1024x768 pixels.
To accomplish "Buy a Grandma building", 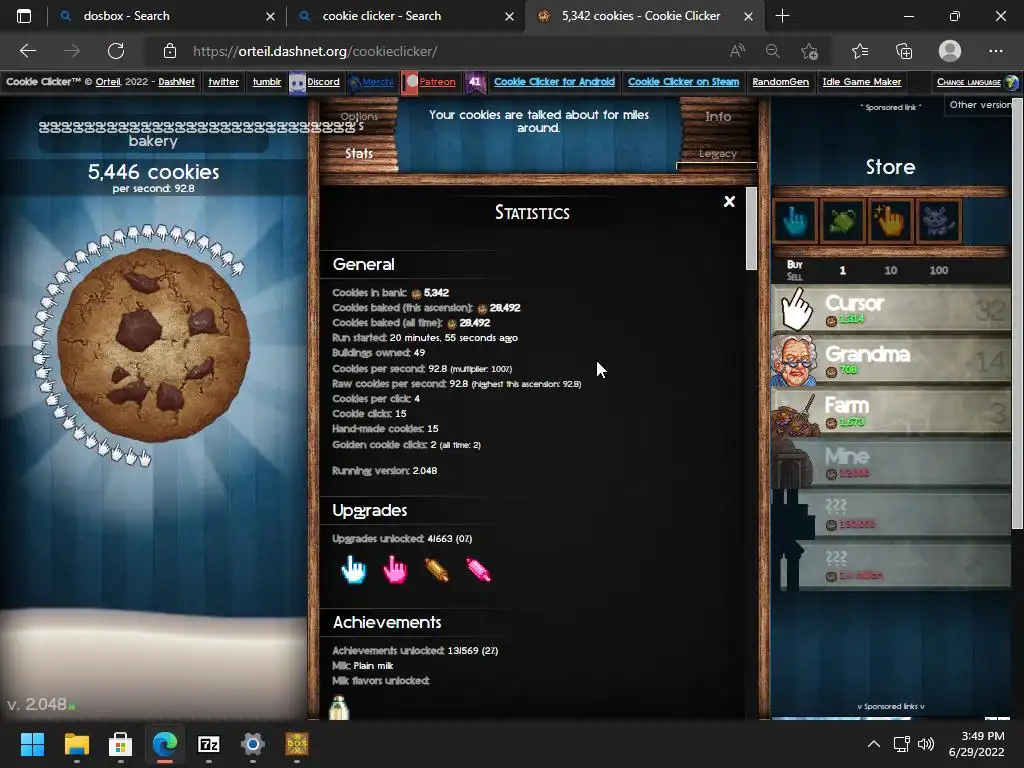I will (x=891, y=360).
